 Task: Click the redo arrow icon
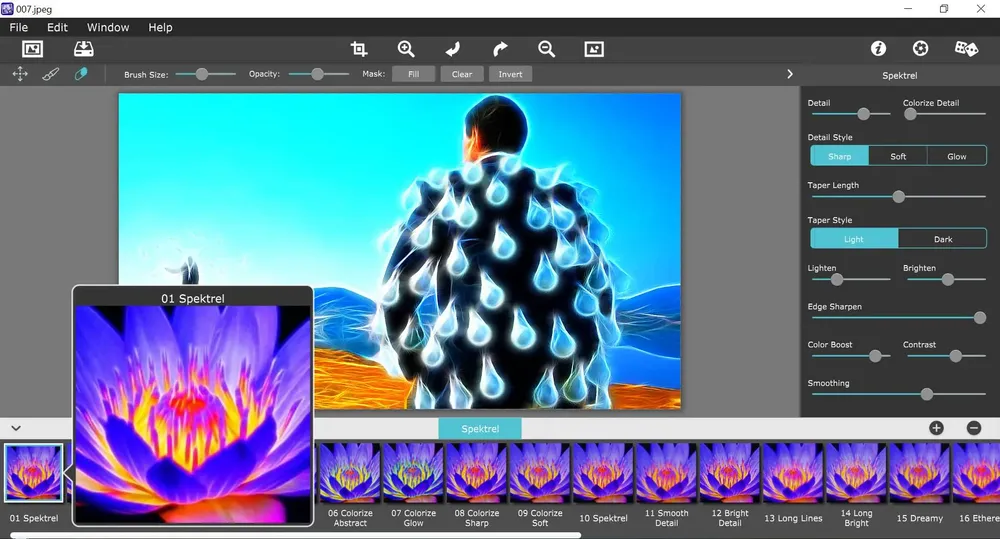point(500,49)
